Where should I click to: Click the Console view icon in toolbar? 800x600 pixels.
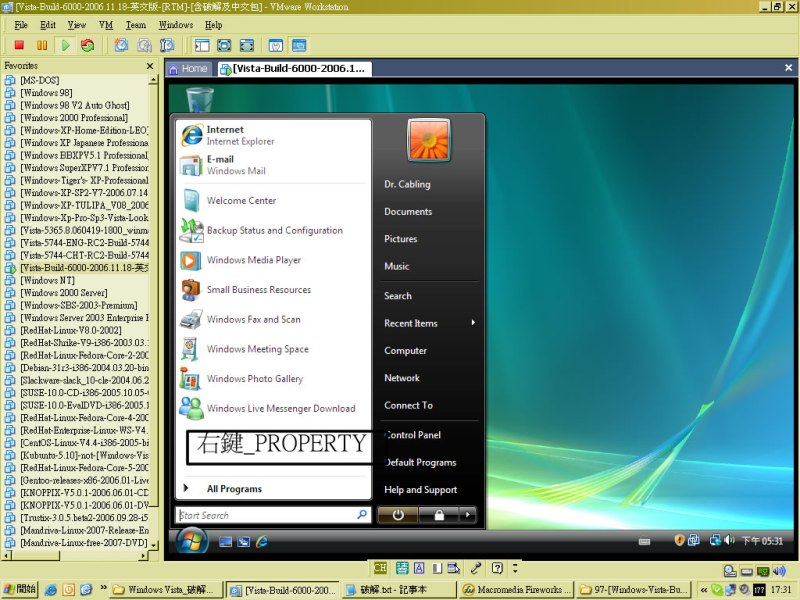299,45
